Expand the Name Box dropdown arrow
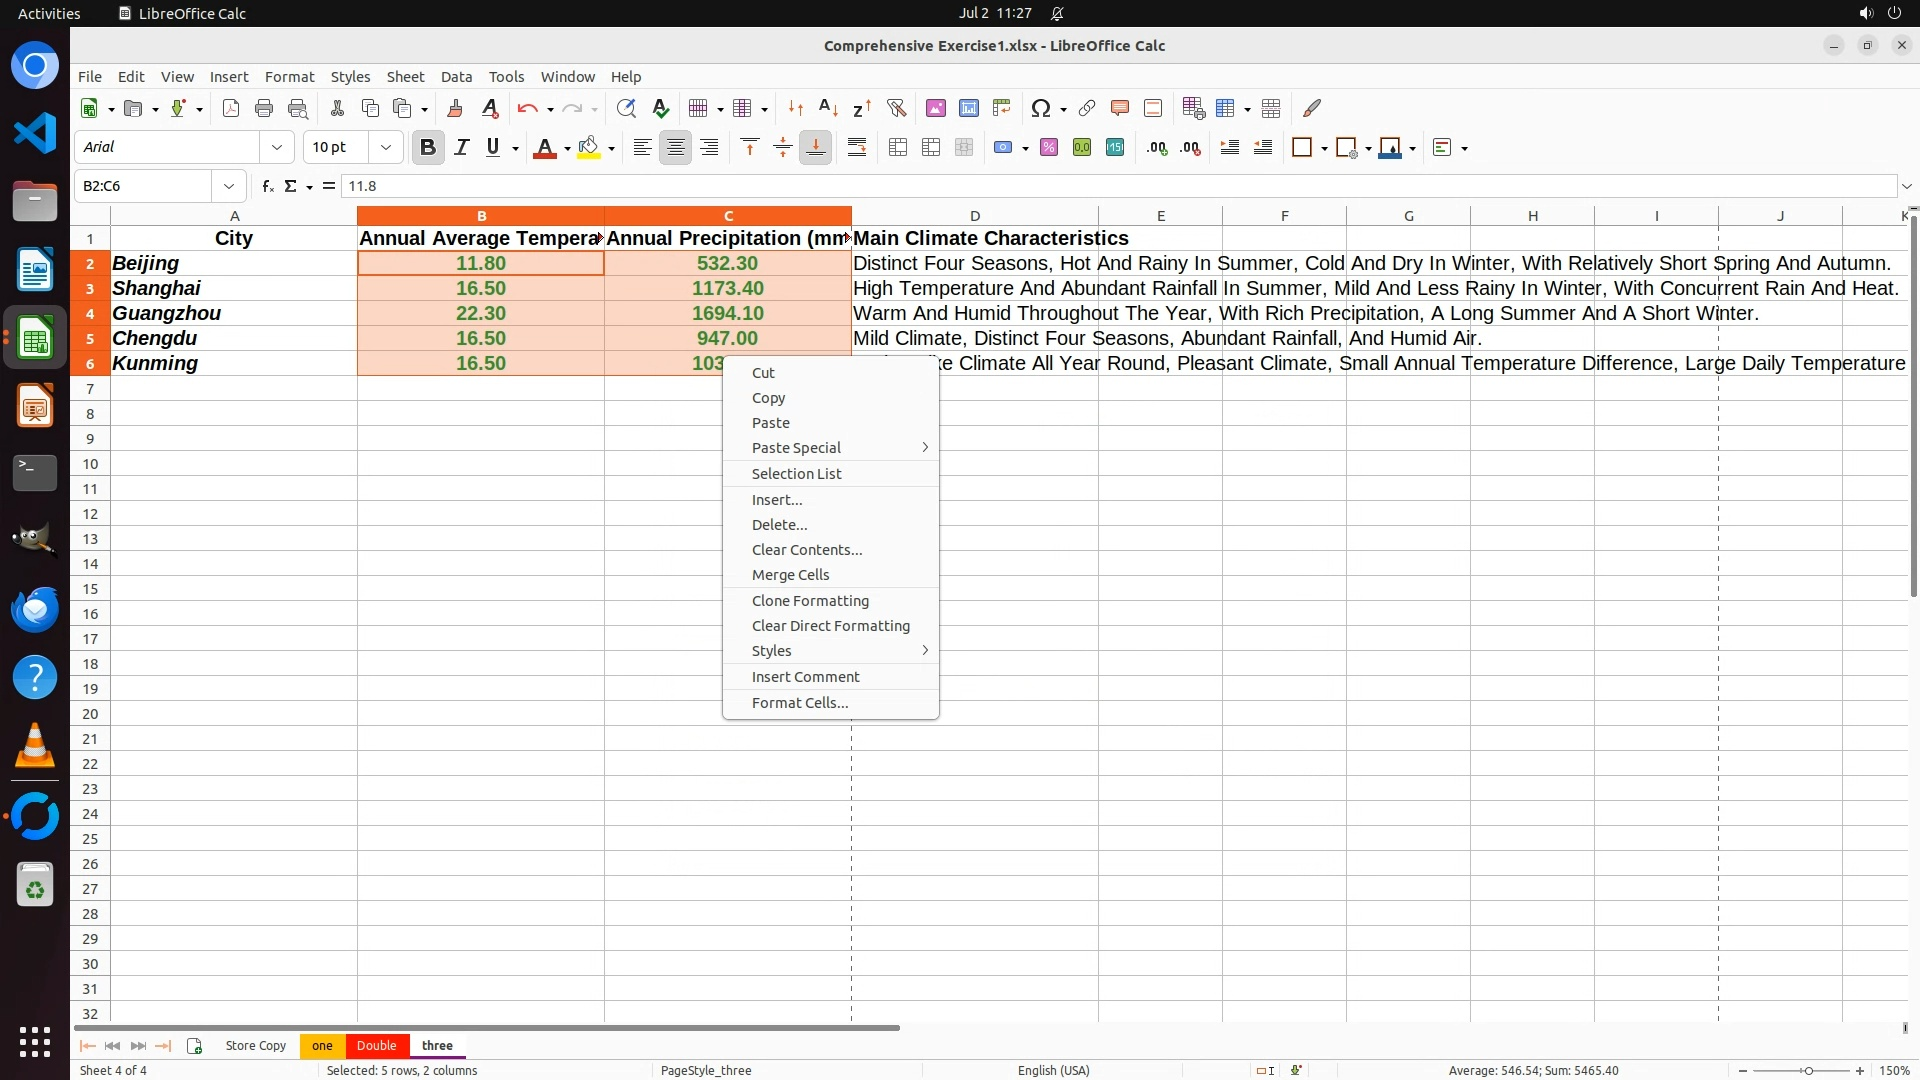This screenshot has width=1920, height=1080. pos(229,186)
